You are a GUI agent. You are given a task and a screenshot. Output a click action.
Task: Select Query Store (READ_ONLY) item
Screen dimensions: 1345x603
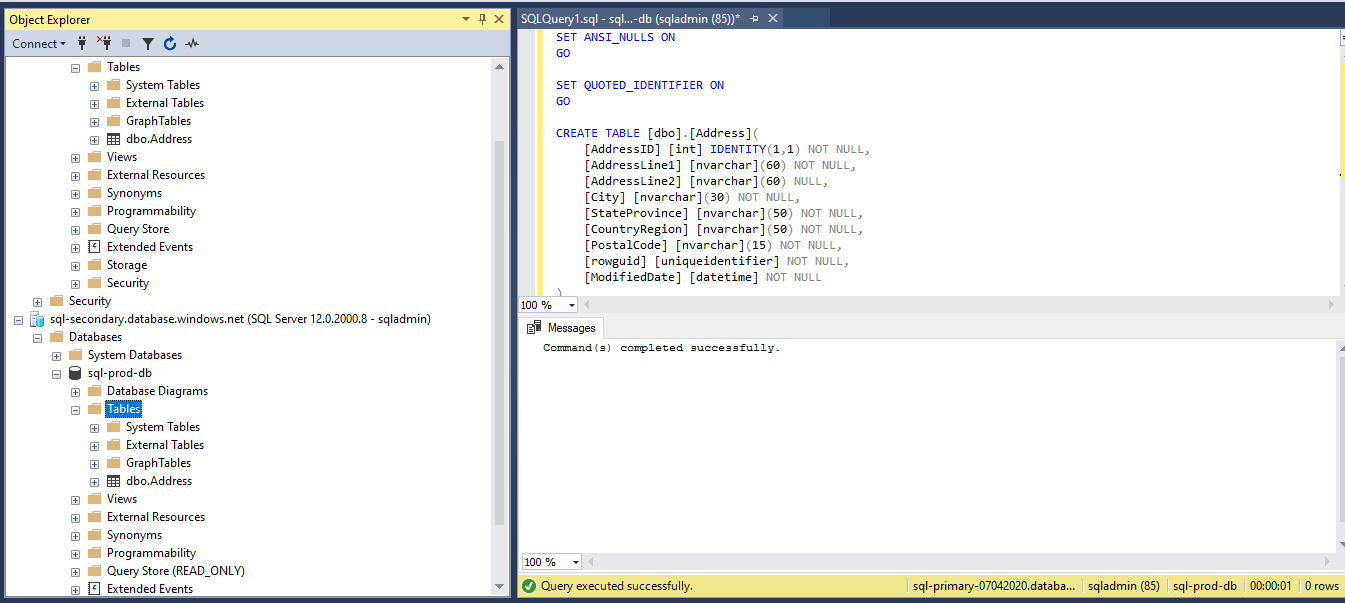point(176,571)
